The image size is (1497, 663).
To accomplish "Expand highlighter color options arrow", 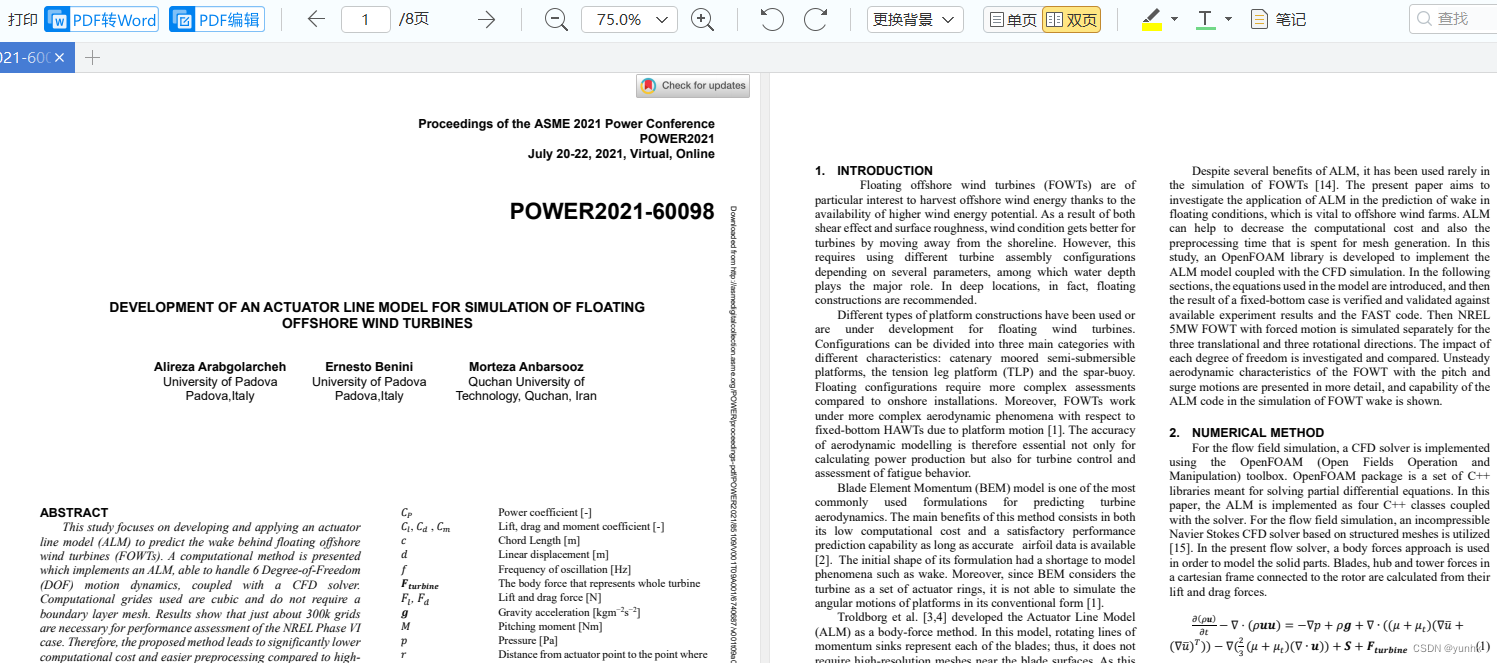I will click(1174, 19).
